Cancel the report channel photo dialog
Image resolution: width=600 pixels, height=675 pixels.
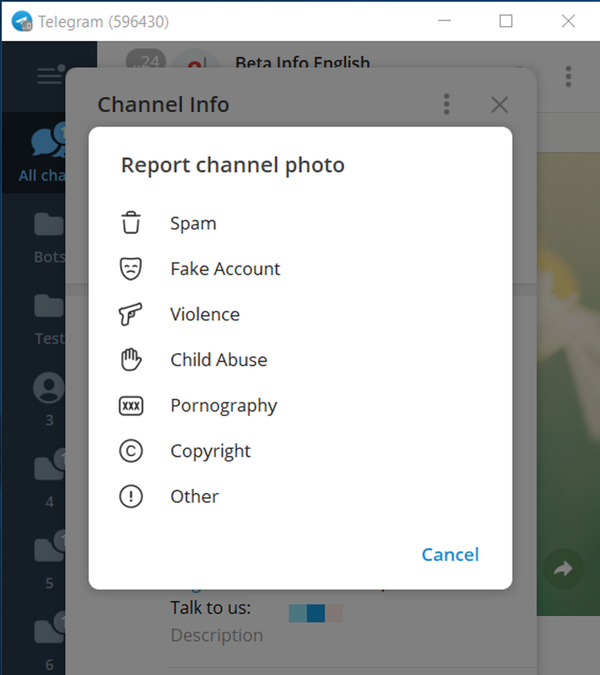[x=450, y=555]
